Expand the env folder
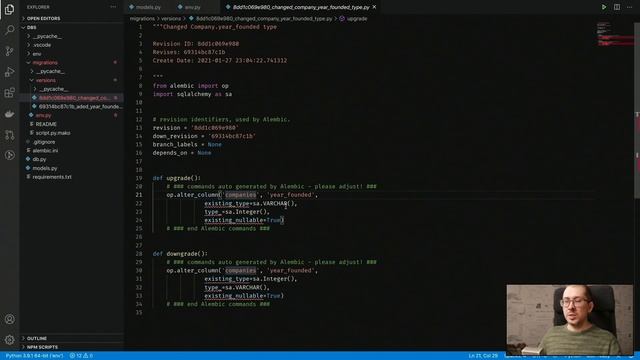 click(x=37, y=54)
